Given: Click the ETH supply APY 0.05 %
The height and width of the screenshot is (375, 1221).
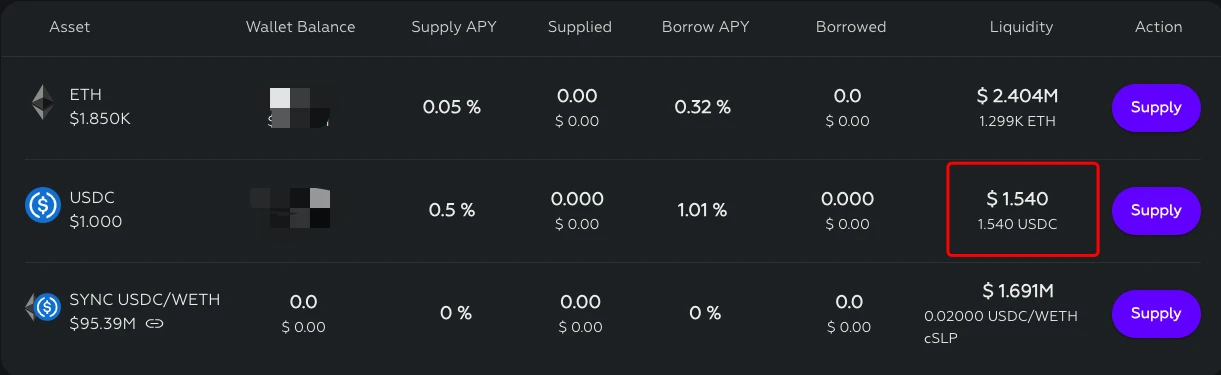Looking at the screenshot, I should [x=451, y=107].
